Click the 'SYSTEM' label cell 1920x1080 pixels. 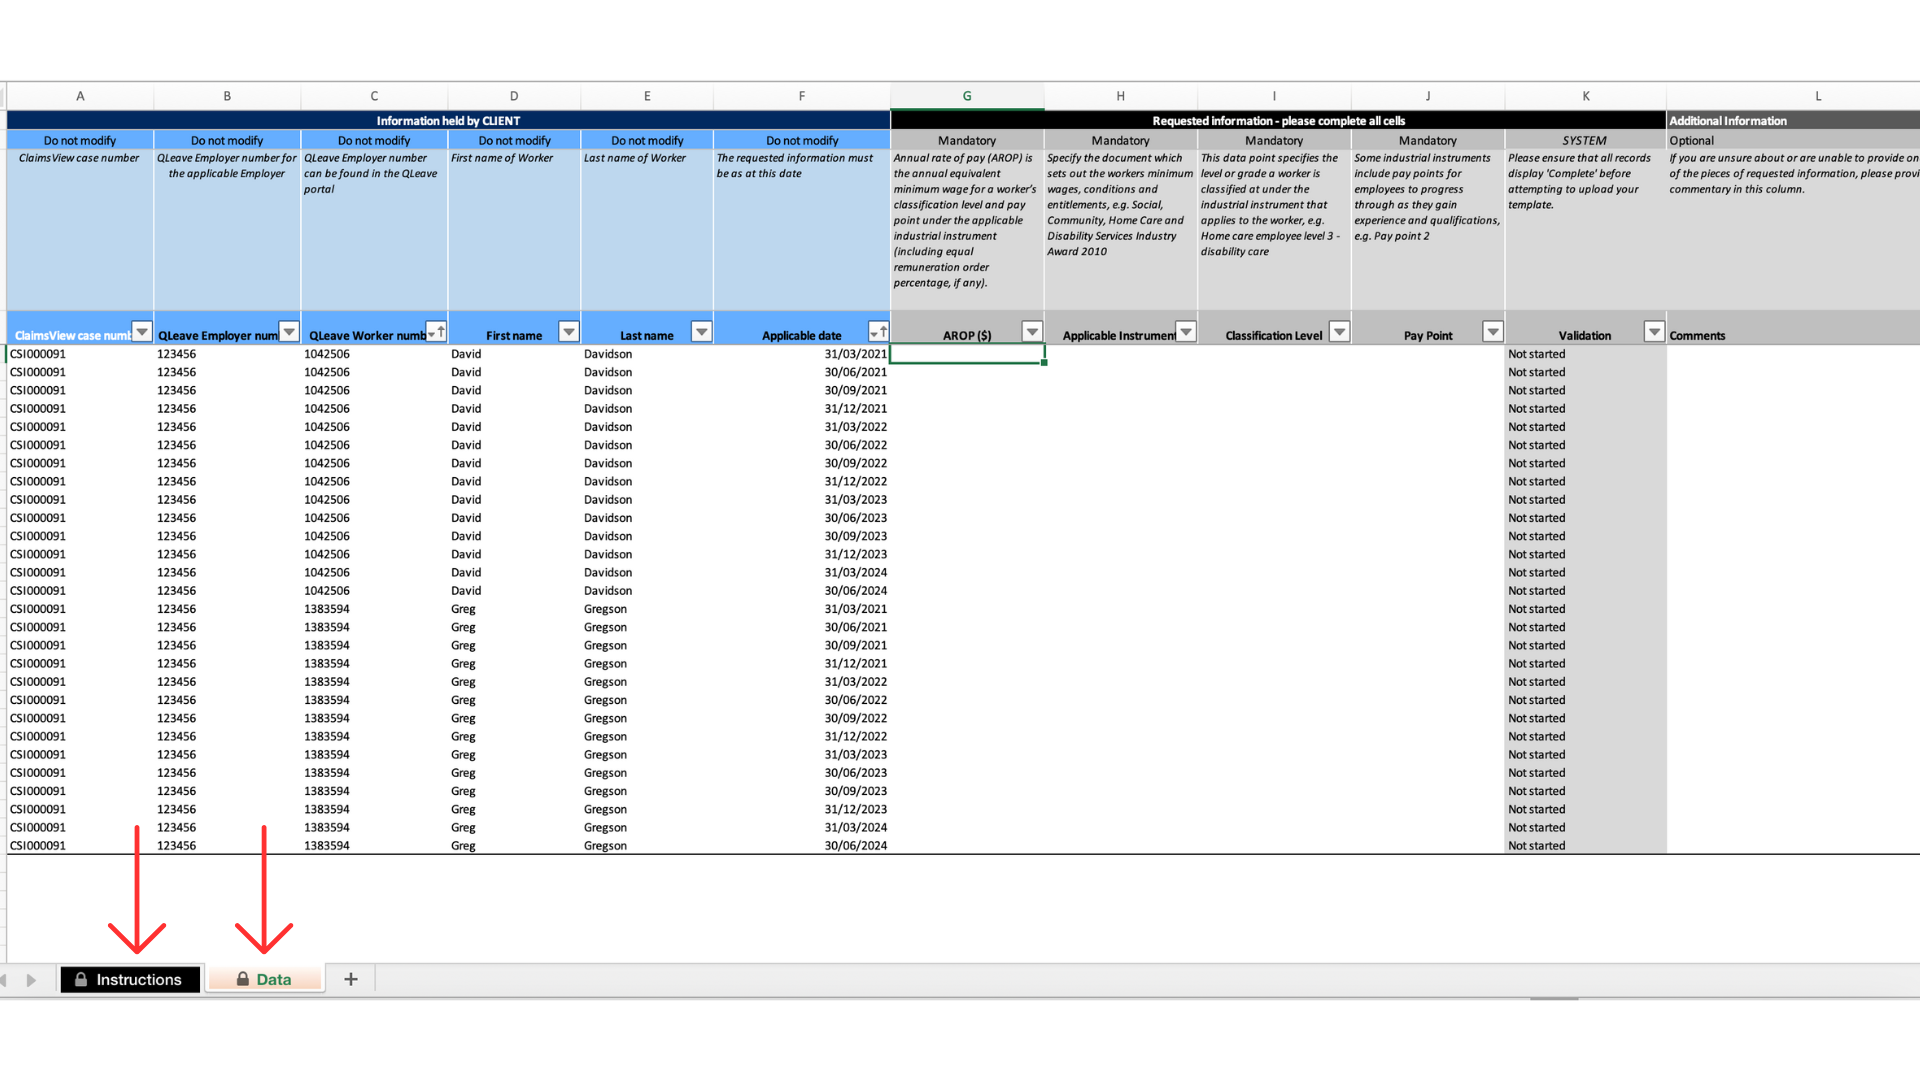(x=1585, y=141)
